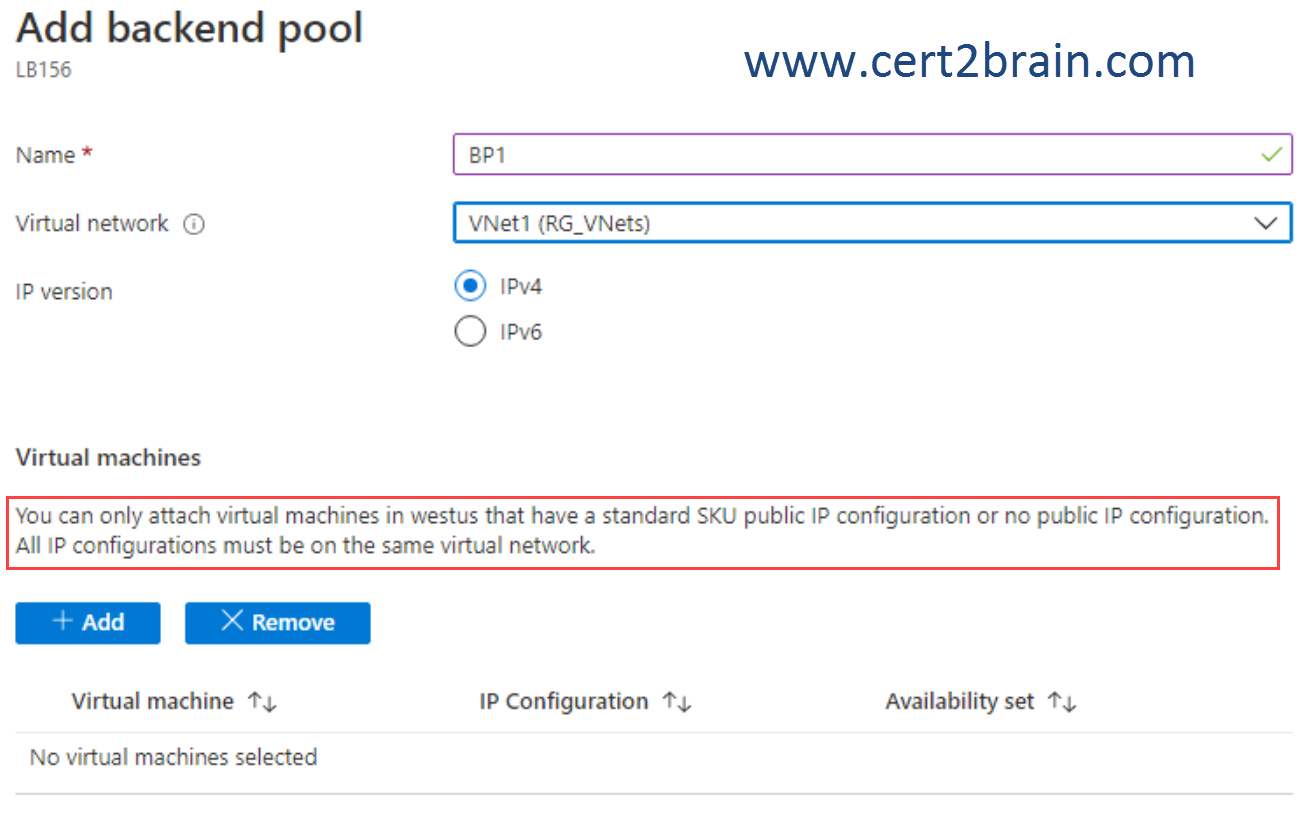The height and width of the screenshot is (821, 1315).
Task: Select the IPv4 radio button
Action: pos(470,286)
